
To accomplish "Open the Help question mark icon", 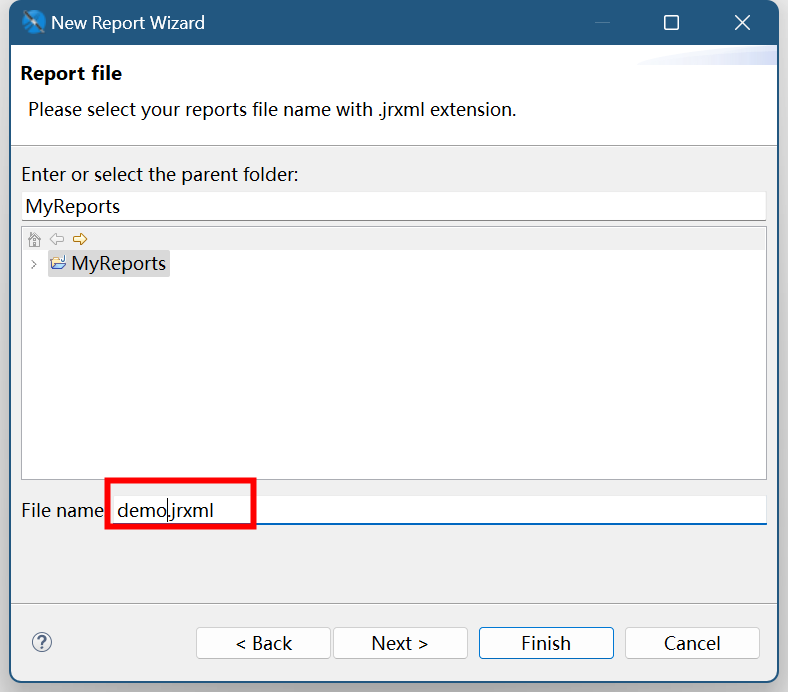I will 42,642.
